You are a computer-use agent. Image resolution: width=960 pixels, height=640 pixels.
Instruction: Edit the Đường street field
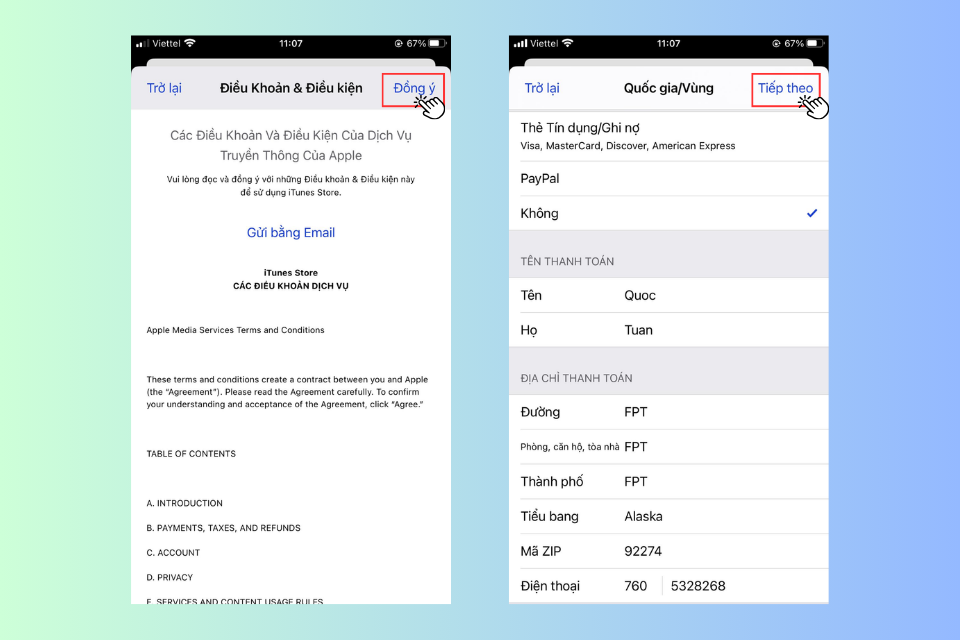669,412
